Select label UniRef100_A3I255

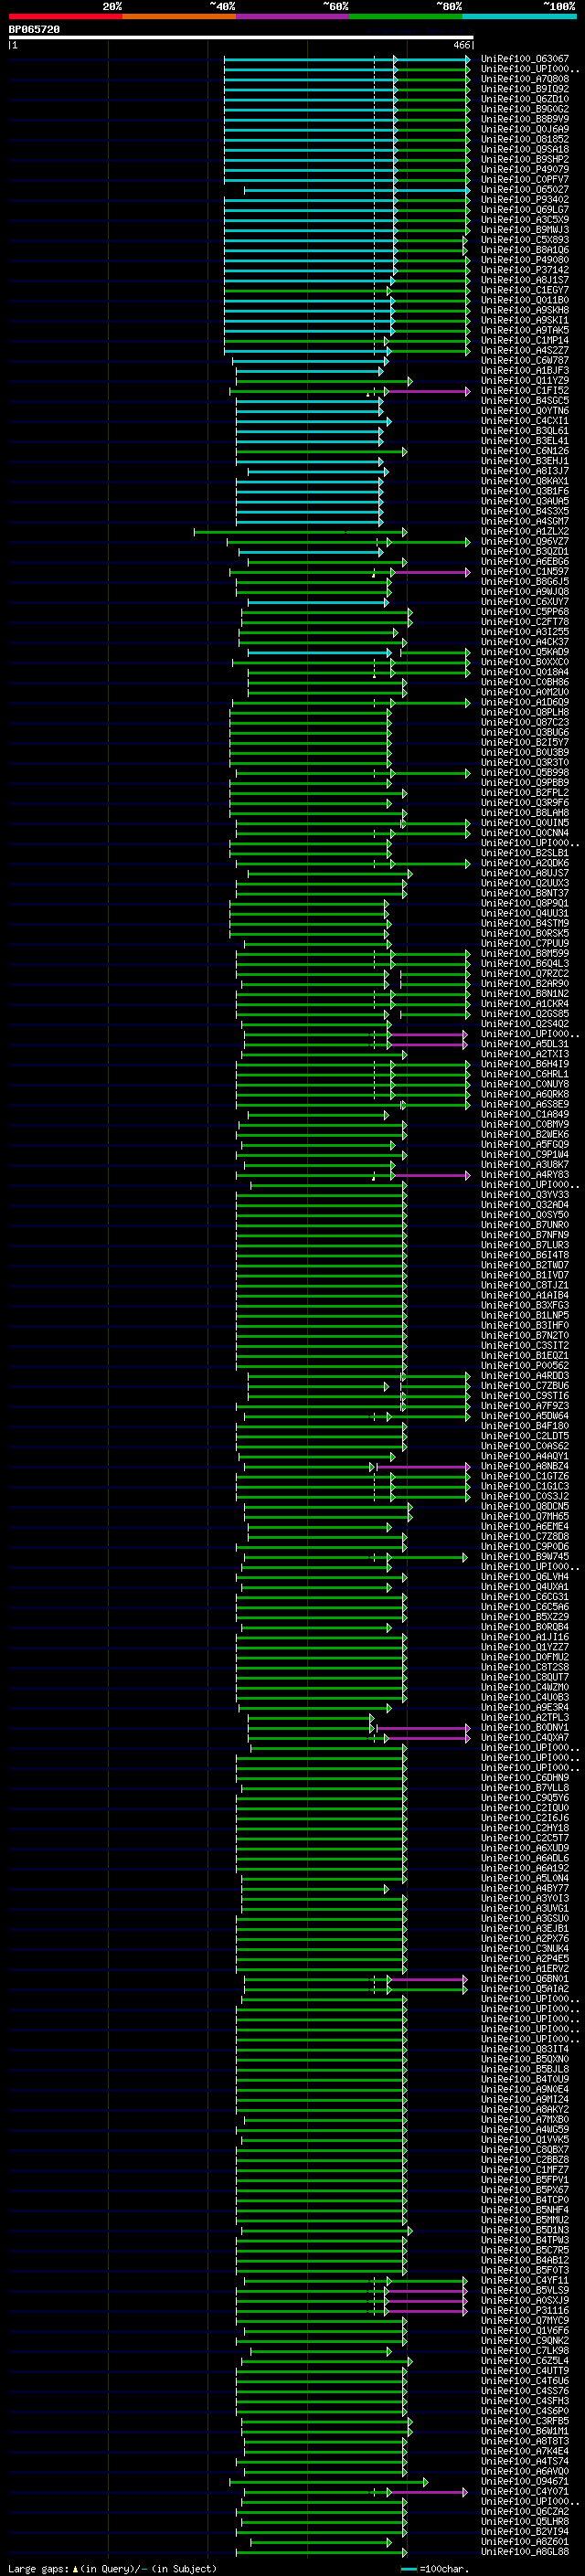tap(525, 632)
